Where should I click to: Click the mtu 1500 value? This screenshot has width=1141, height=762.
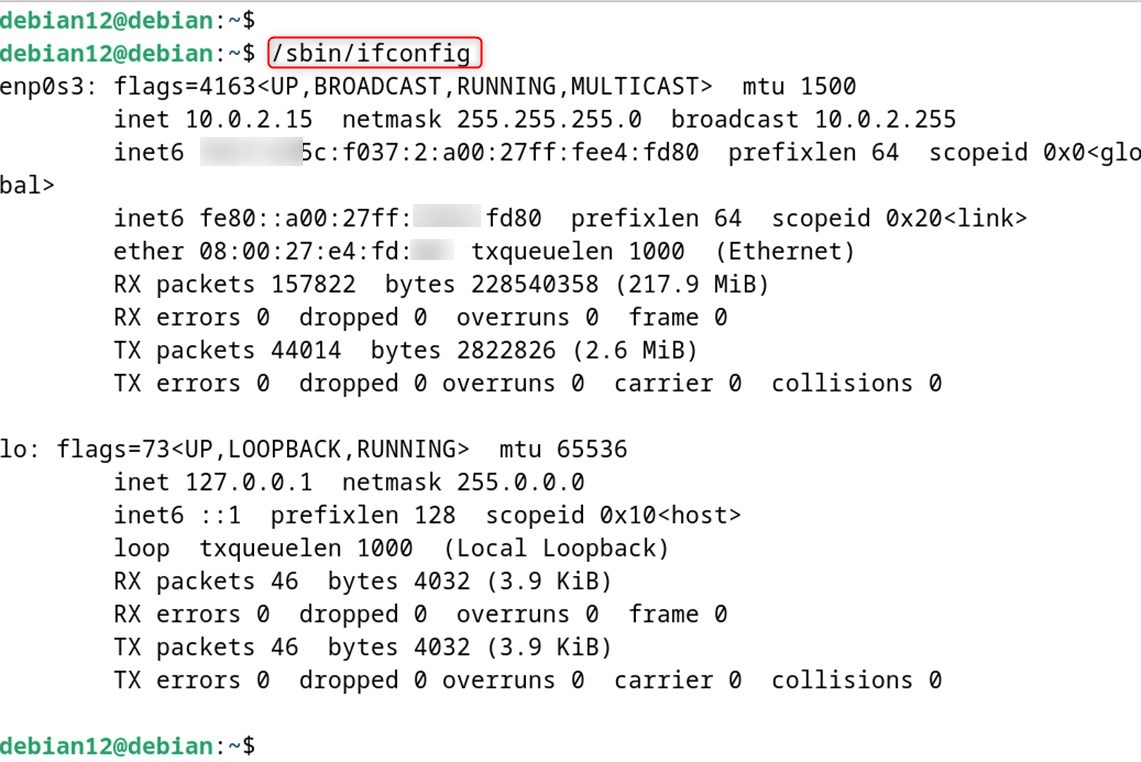point(799,87)
